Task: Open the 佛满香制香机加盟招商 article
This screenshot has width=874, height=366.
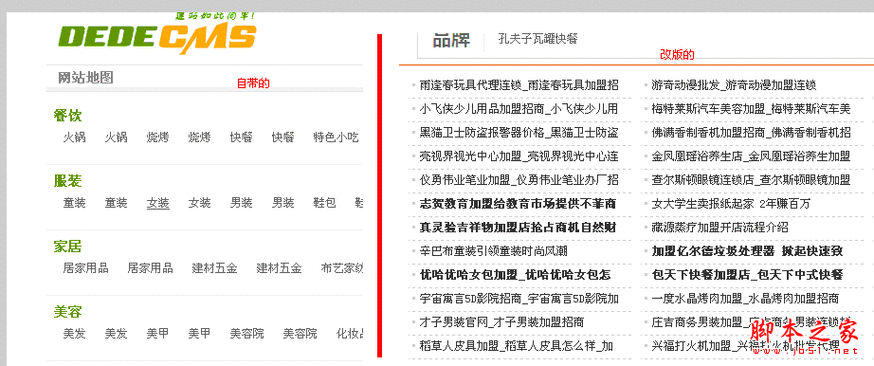Action: pos(751,133)
